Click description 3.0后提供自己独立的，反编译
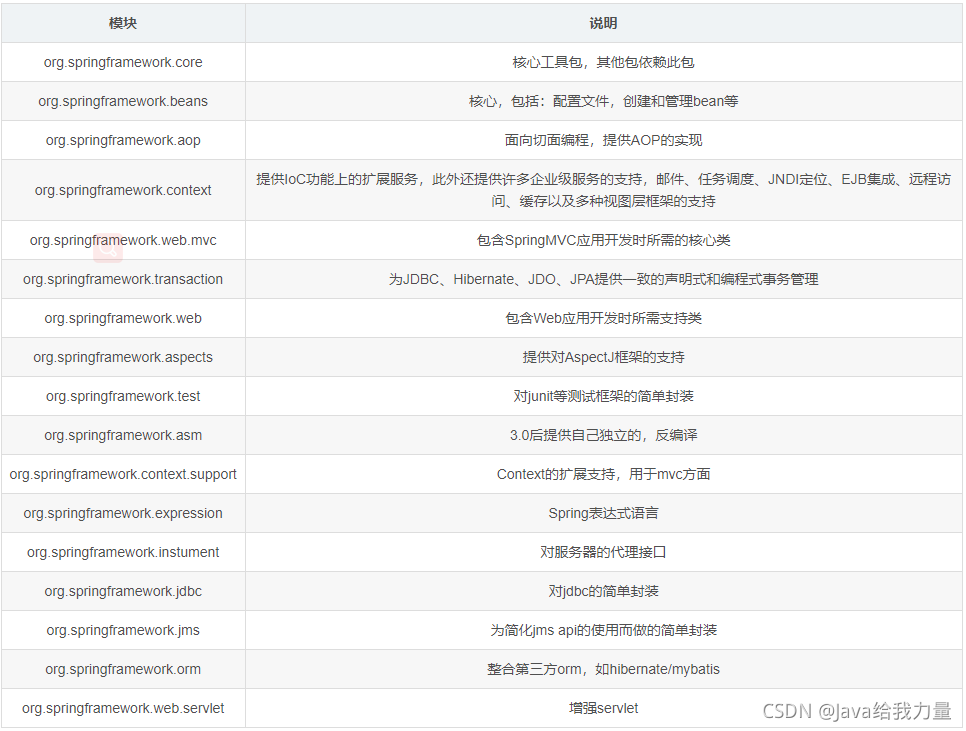 603,435
